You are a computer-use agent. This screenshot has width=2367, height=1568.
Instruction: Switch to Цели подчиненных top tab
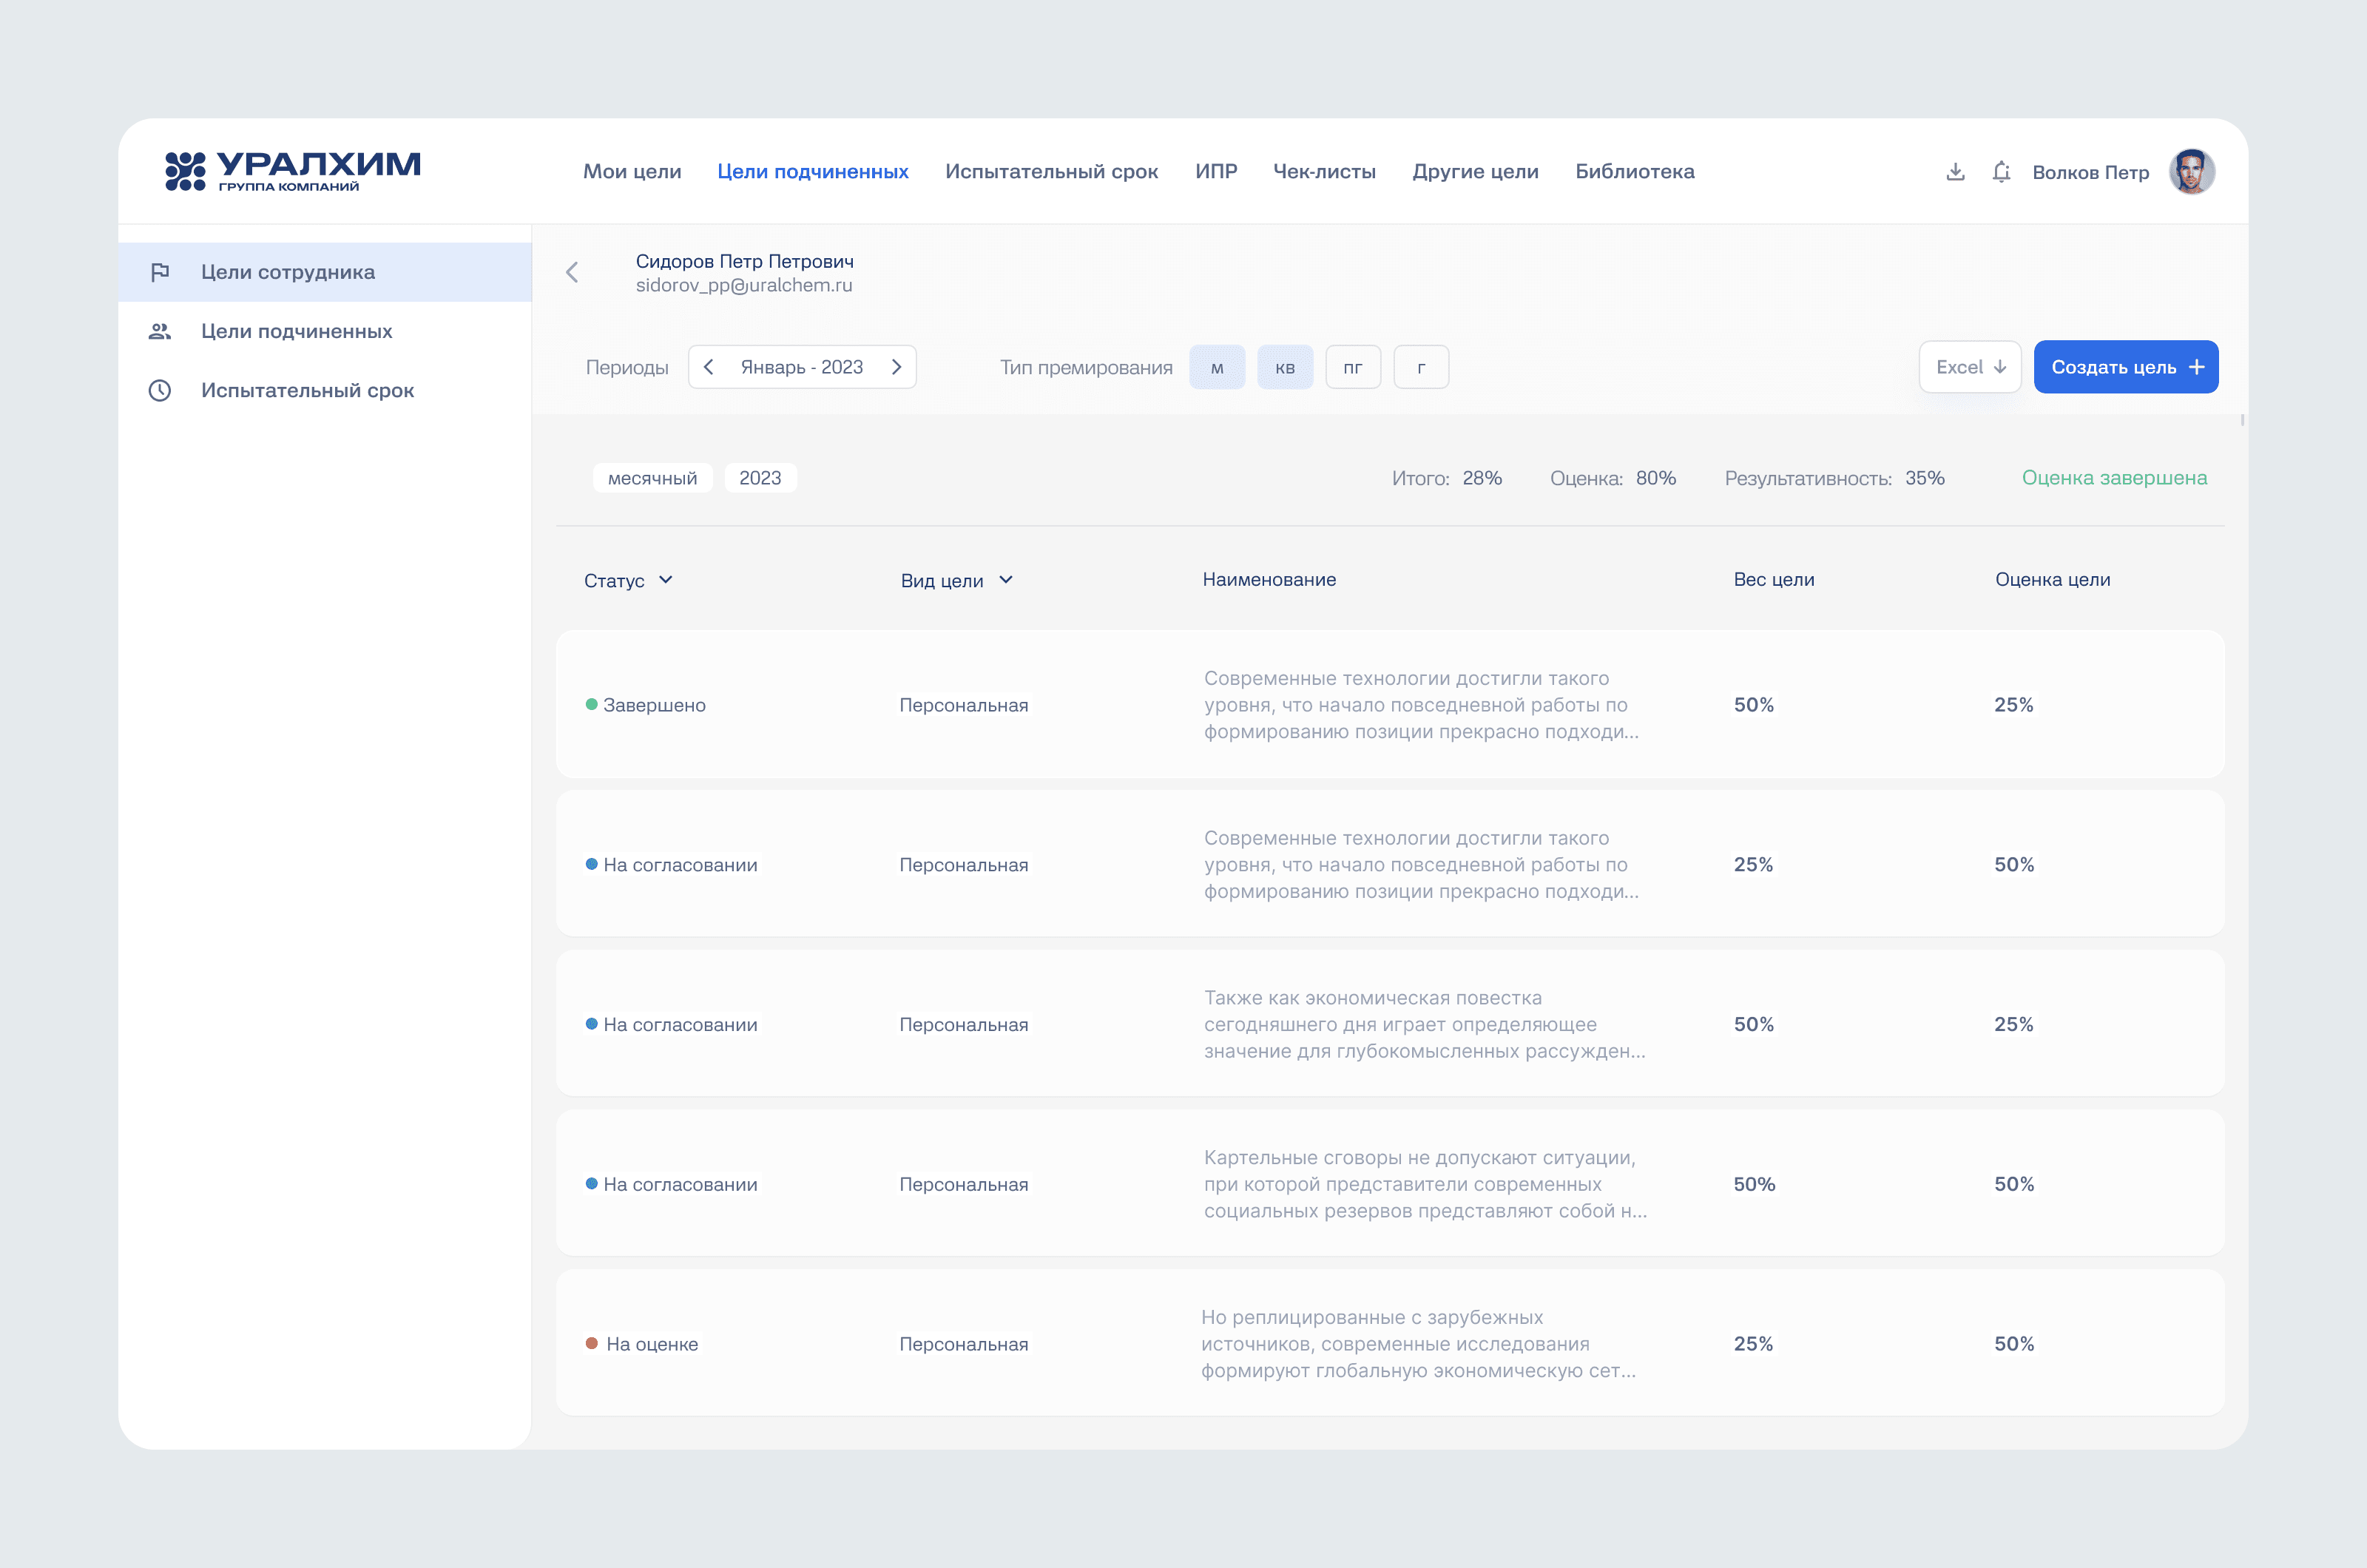point(813,172)
